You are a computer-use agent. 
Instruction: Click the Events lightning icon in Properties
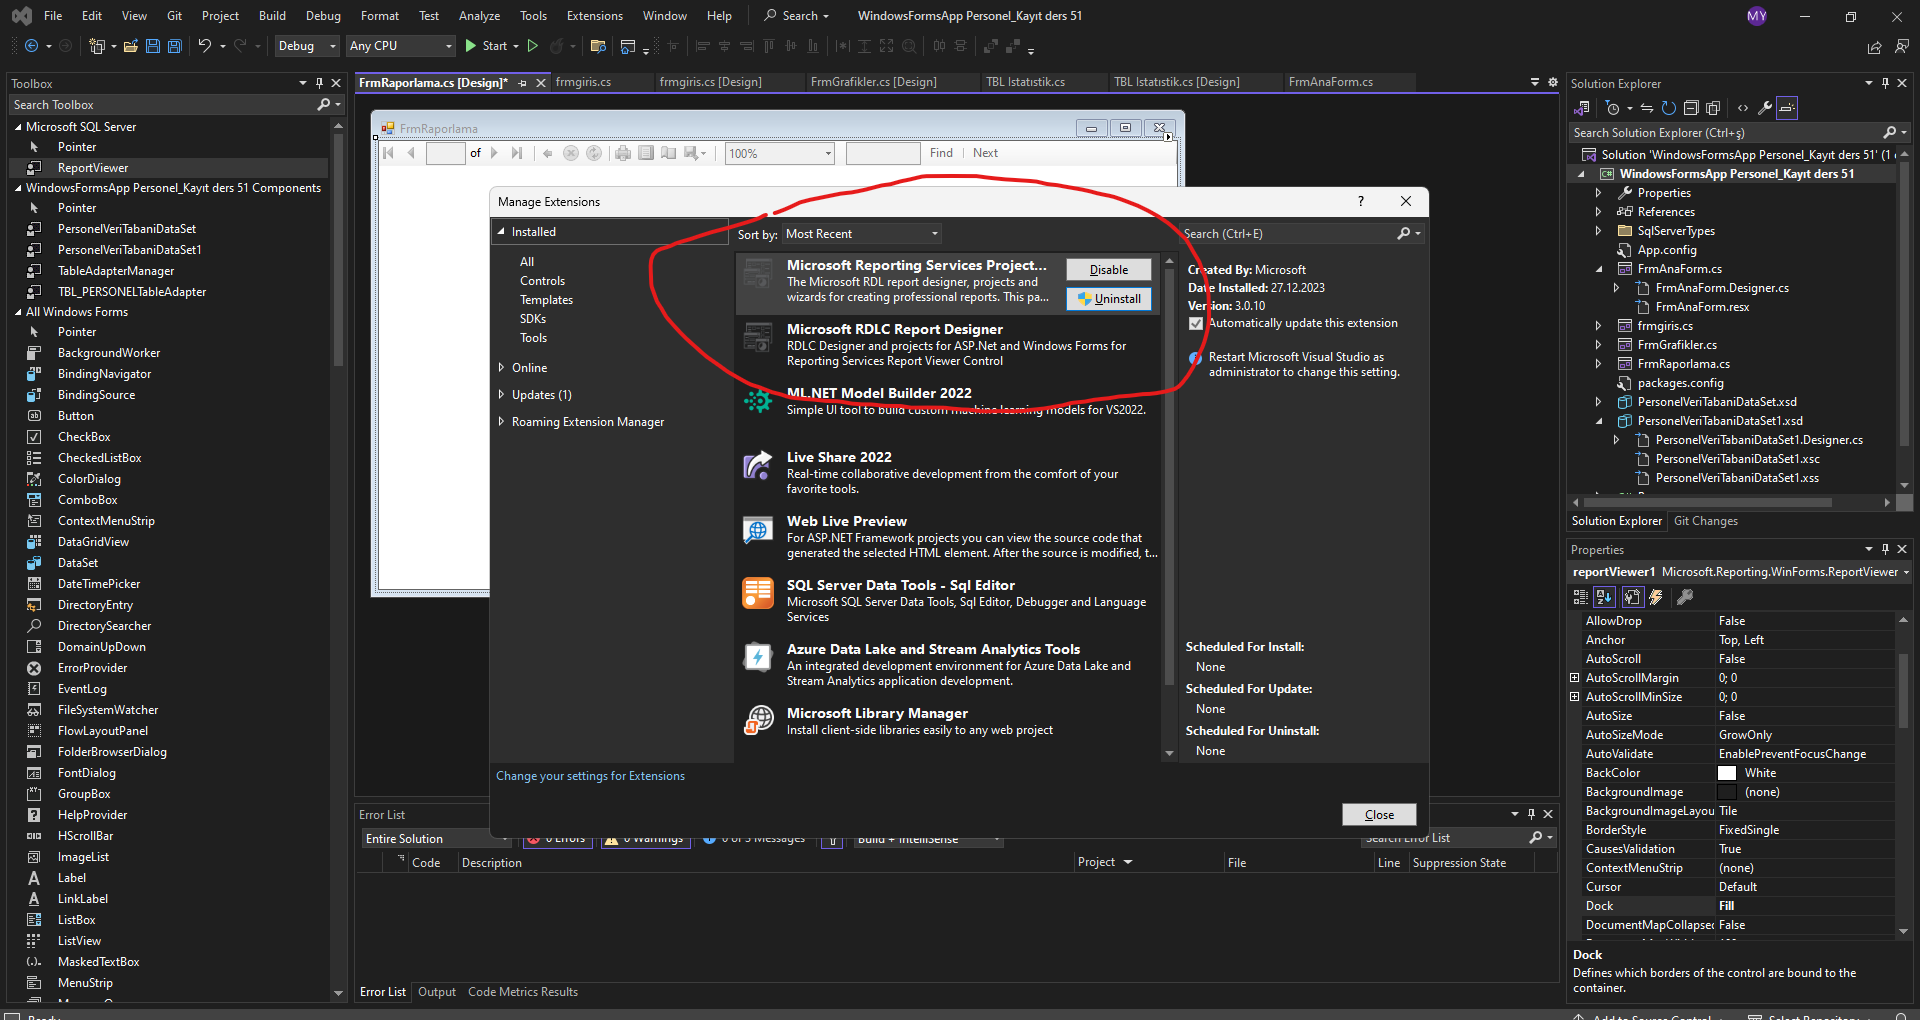[1656, 597]
